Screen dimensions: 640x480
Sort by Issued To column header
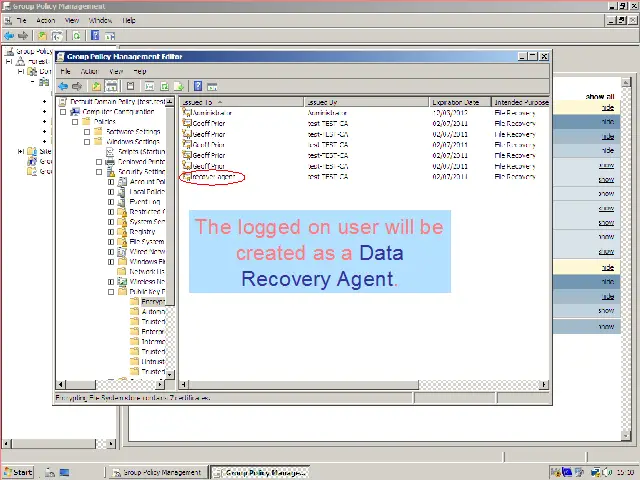click(x=242, y=102)
